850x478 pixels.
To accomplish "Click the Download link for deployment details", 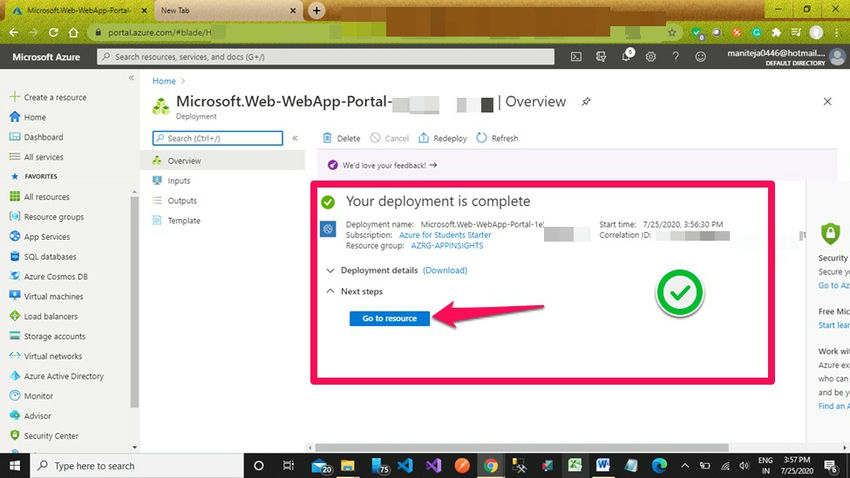I will [445, 270].
